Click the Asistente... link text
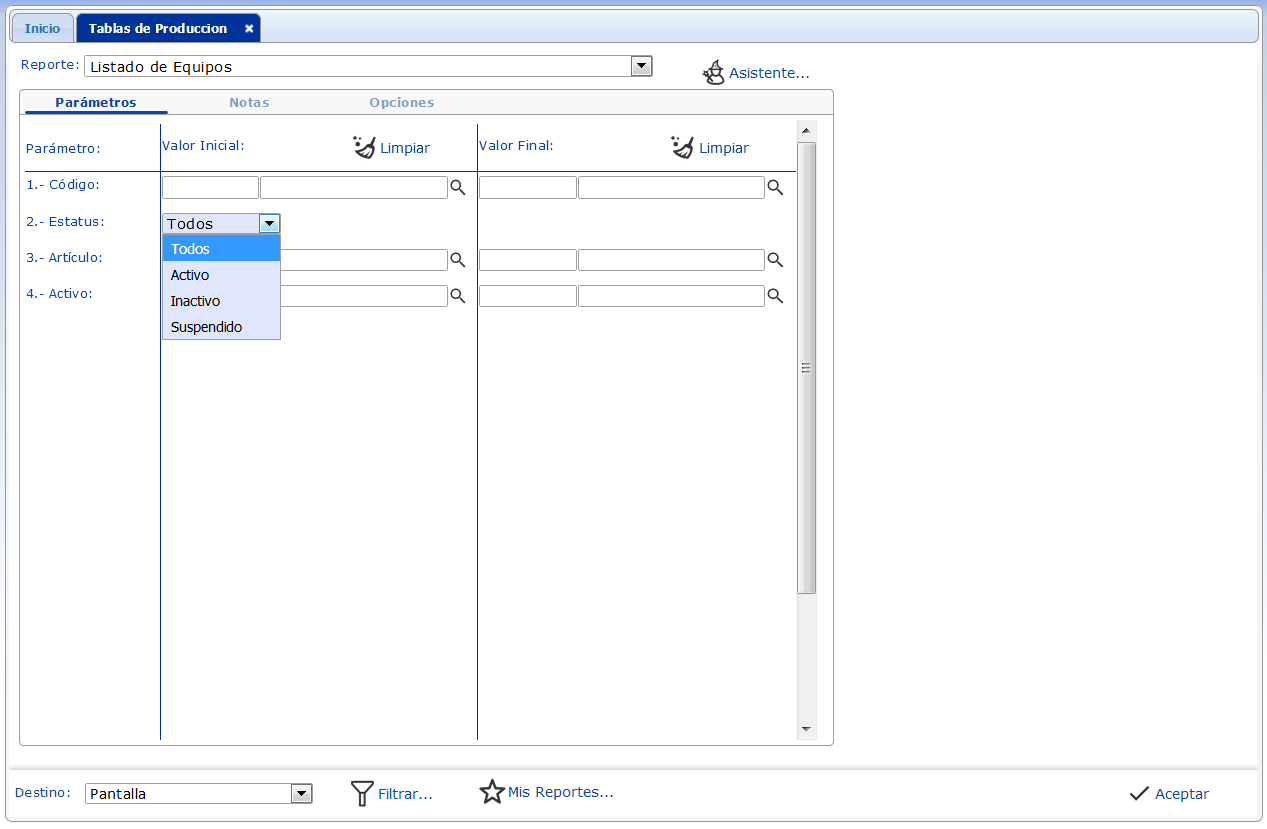Image resolution: width=1267 pixels, height=829 pixels. 769,73
